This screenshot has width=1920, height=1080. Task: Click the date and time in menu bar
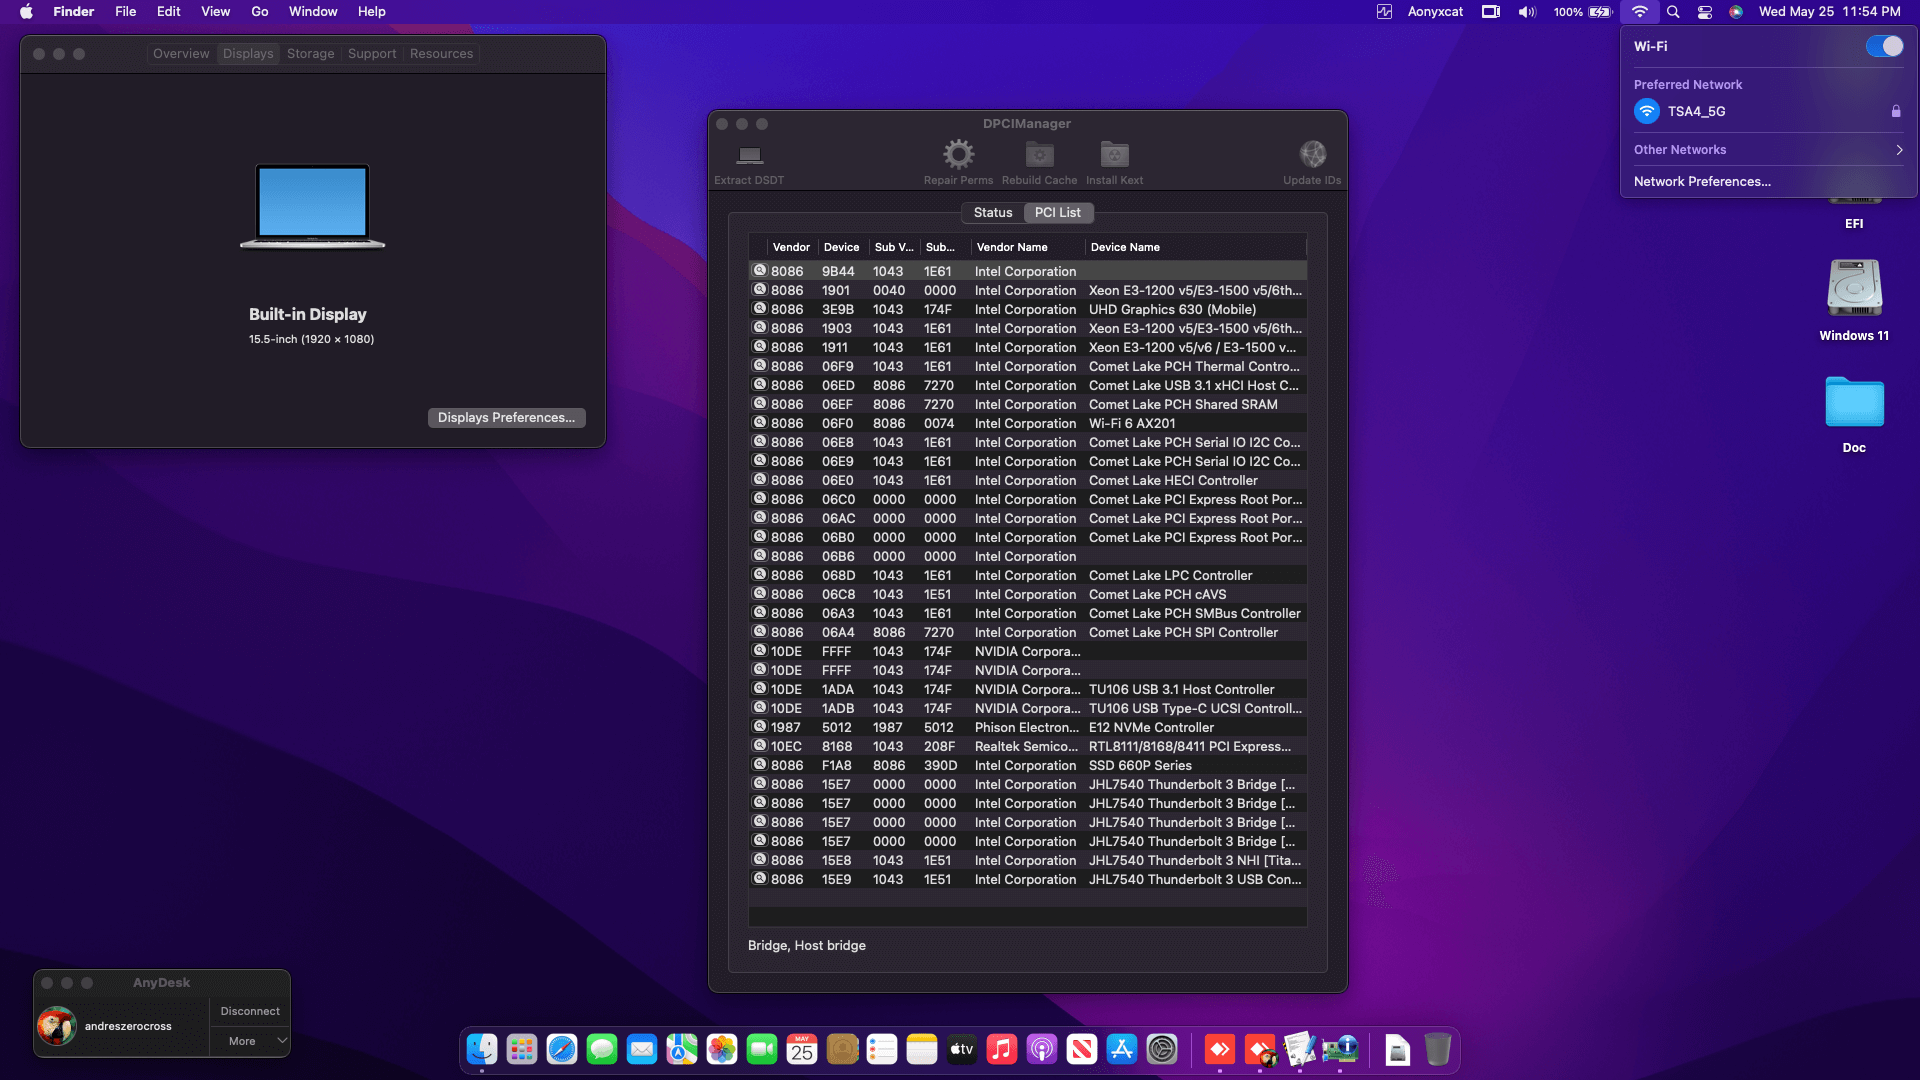[x=1829, y=12]
